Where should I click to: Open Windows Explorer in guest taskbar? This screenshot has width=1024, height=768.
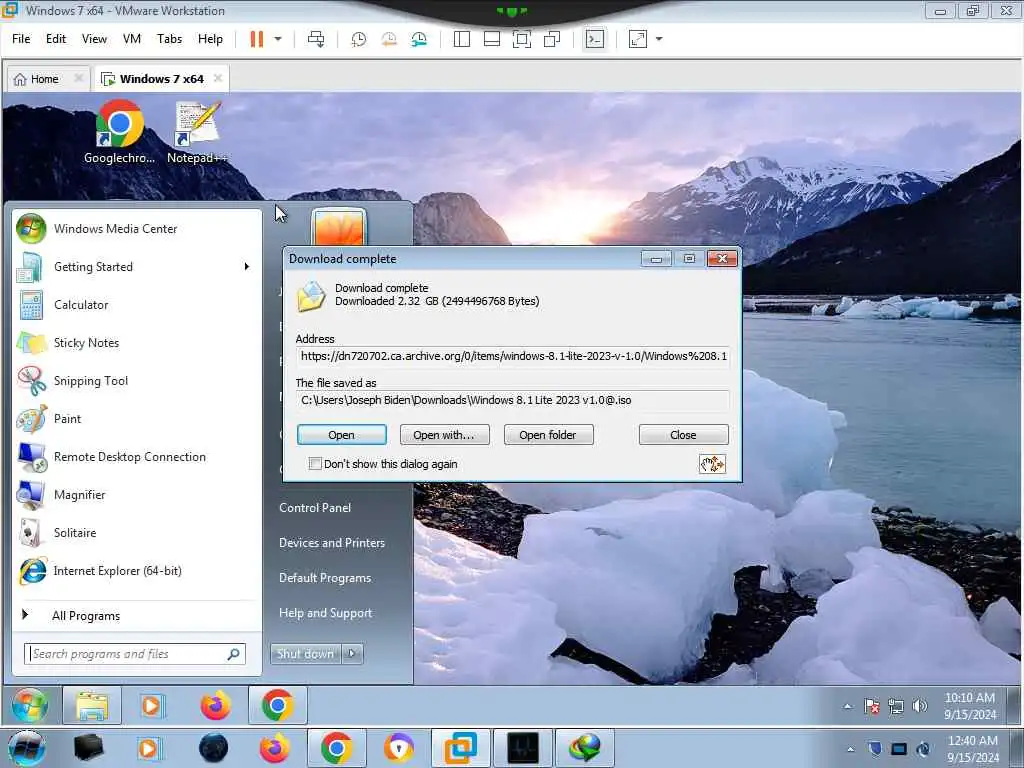(91, 705)
